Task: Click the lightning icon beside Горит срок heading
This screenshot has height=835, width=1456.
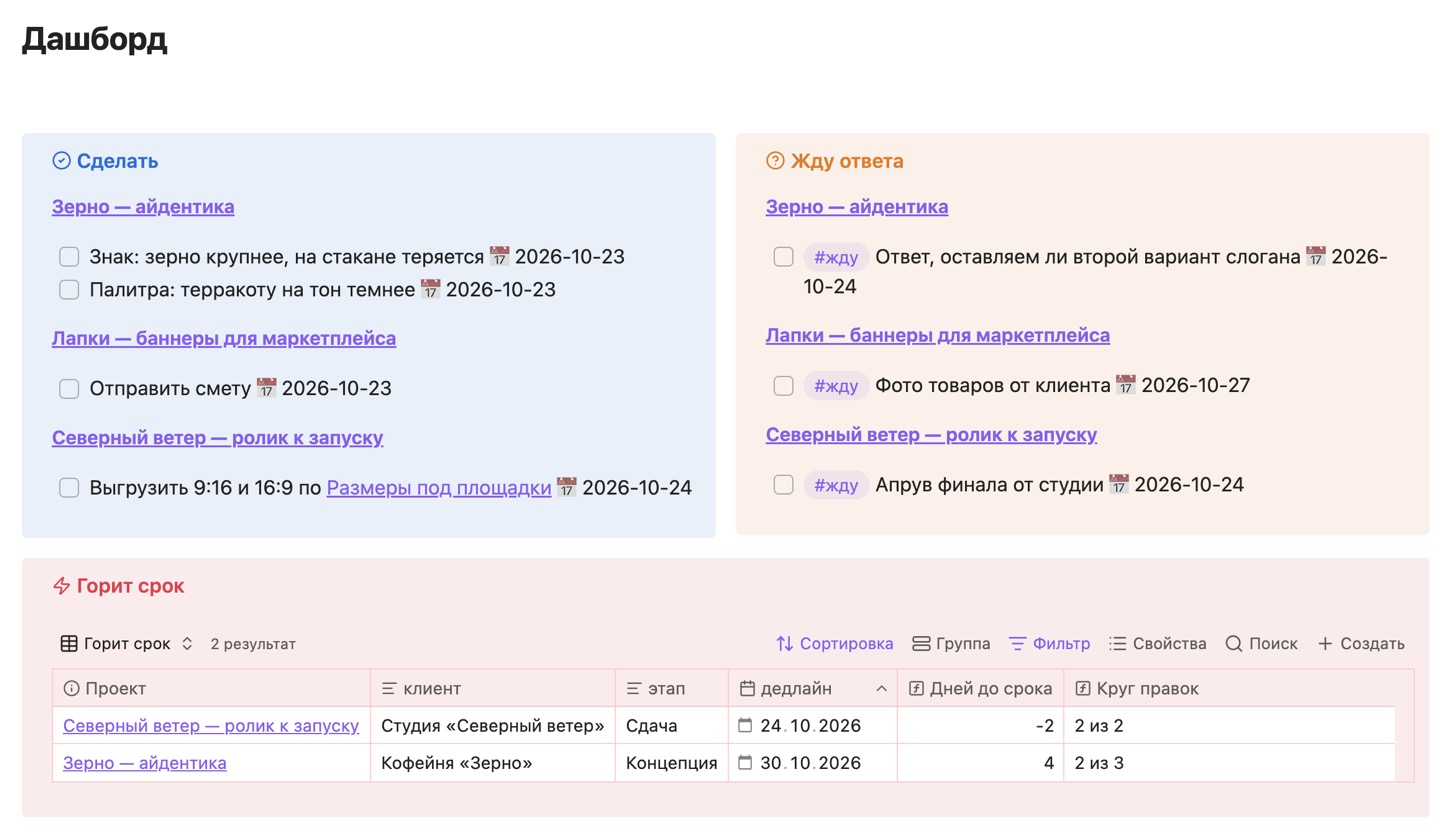Action: point(61,586)
